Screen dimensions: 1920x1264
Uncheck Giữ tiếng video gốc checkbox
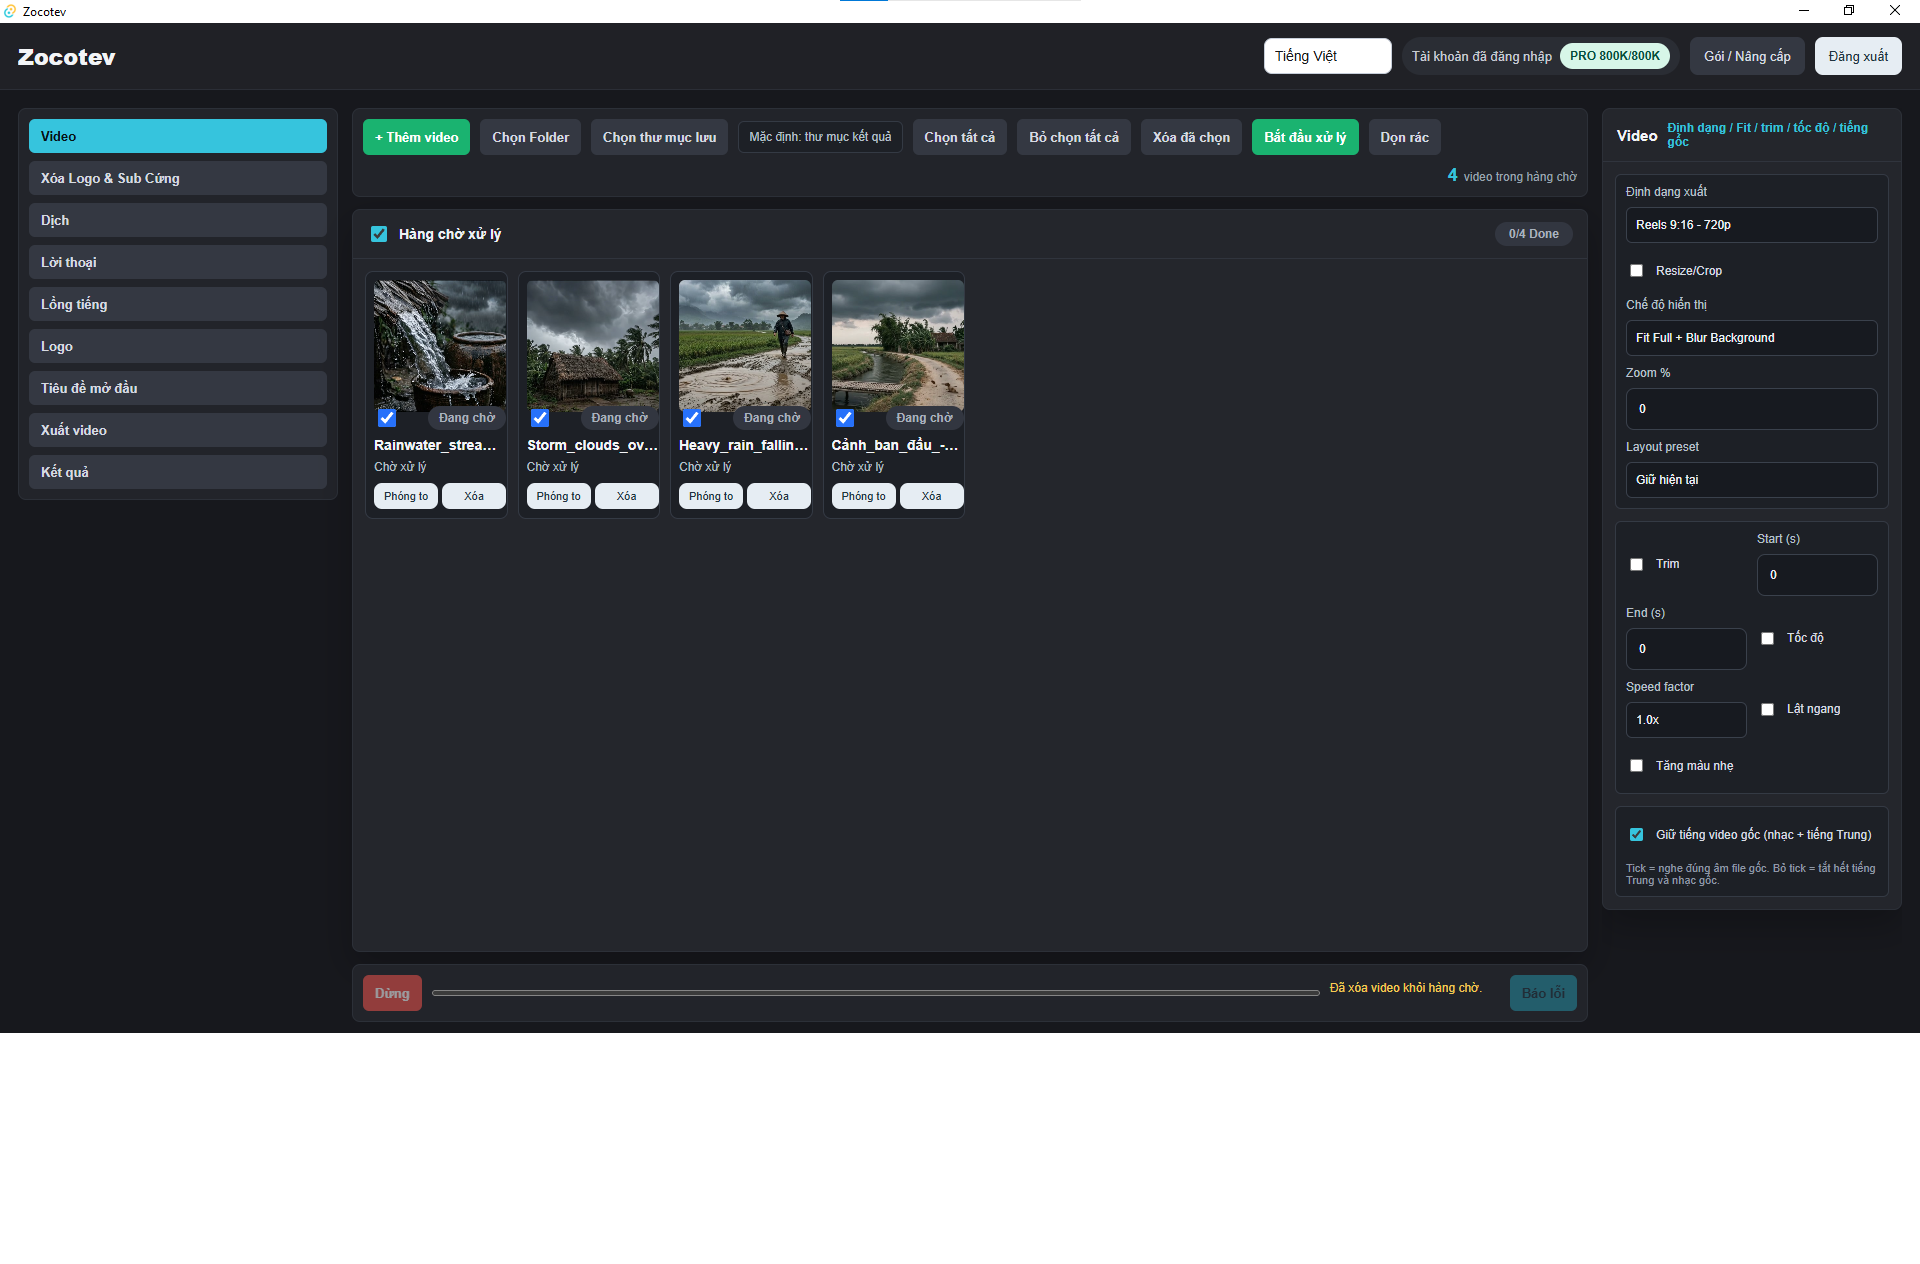[1636, 834]
